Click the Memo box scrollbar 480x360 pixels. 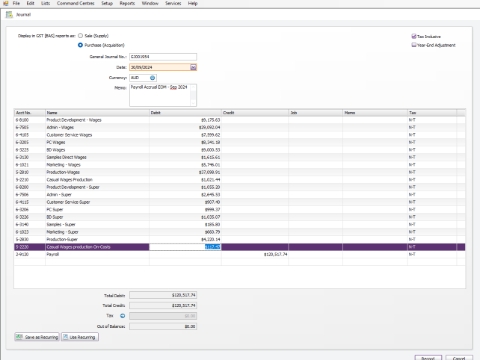[193, 95]
